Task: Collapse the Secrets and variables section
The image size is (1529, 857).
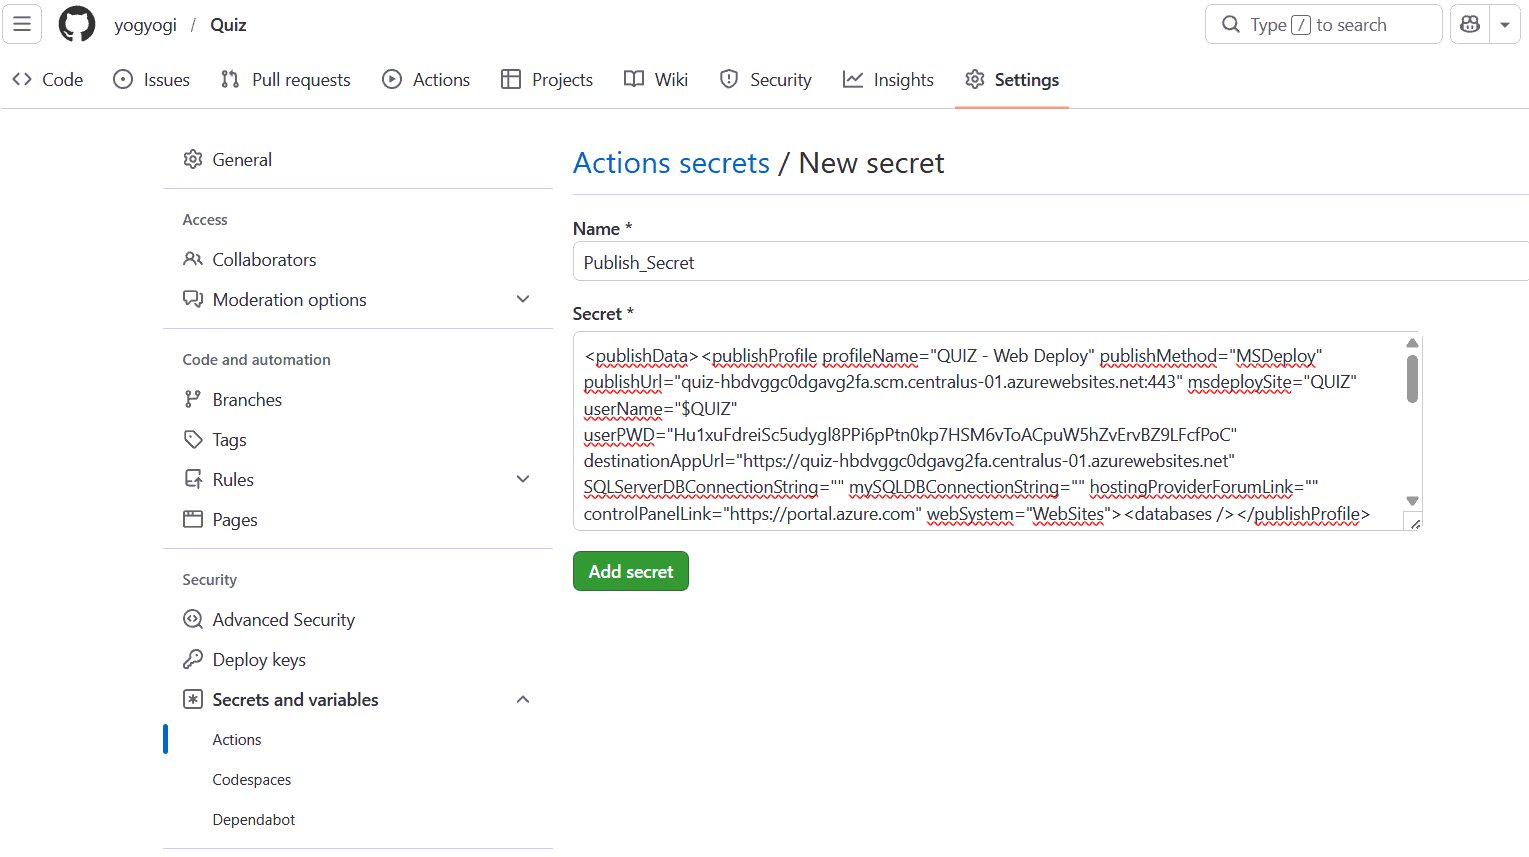Action: [x=523, y=699]
